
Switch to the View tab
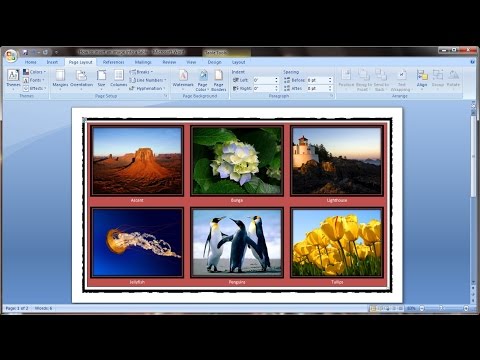click(191, 62)
